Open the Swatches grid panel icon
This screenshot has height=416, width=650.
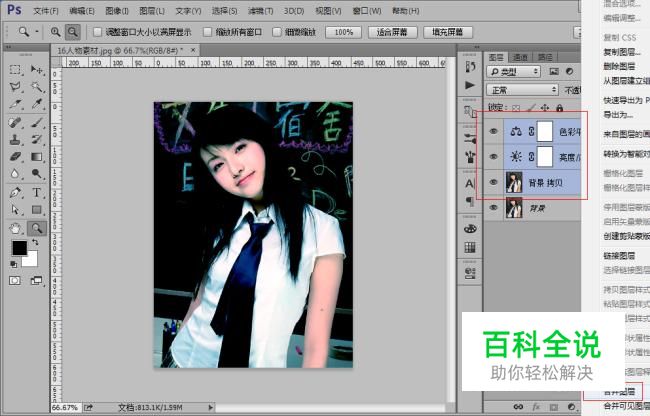pyautogui.click(x=470, y=247)
